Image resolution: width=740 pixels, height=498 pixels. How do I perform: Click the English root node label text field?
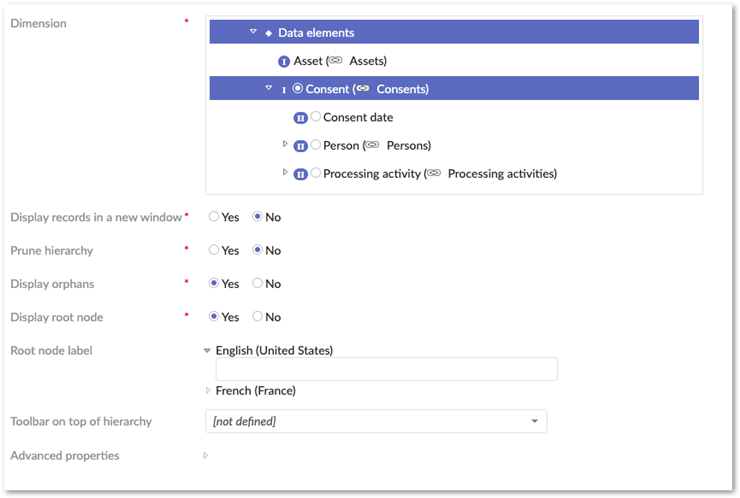[386, 369]
